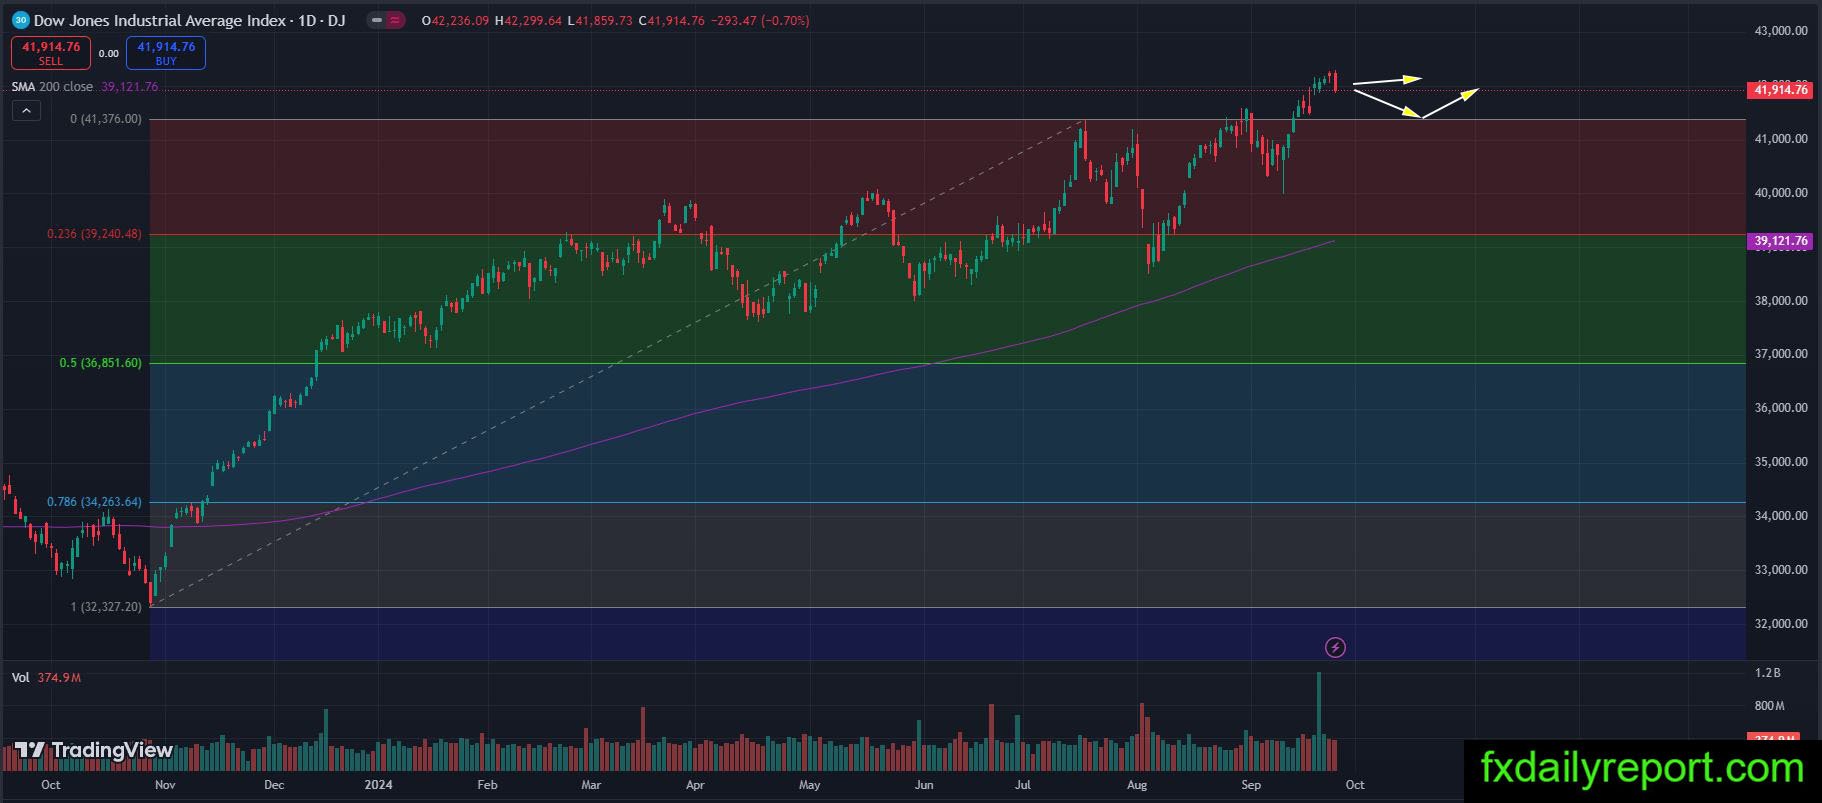
Task: Click the 35,000.00 price axis label
Action: tap(1781, 462)
